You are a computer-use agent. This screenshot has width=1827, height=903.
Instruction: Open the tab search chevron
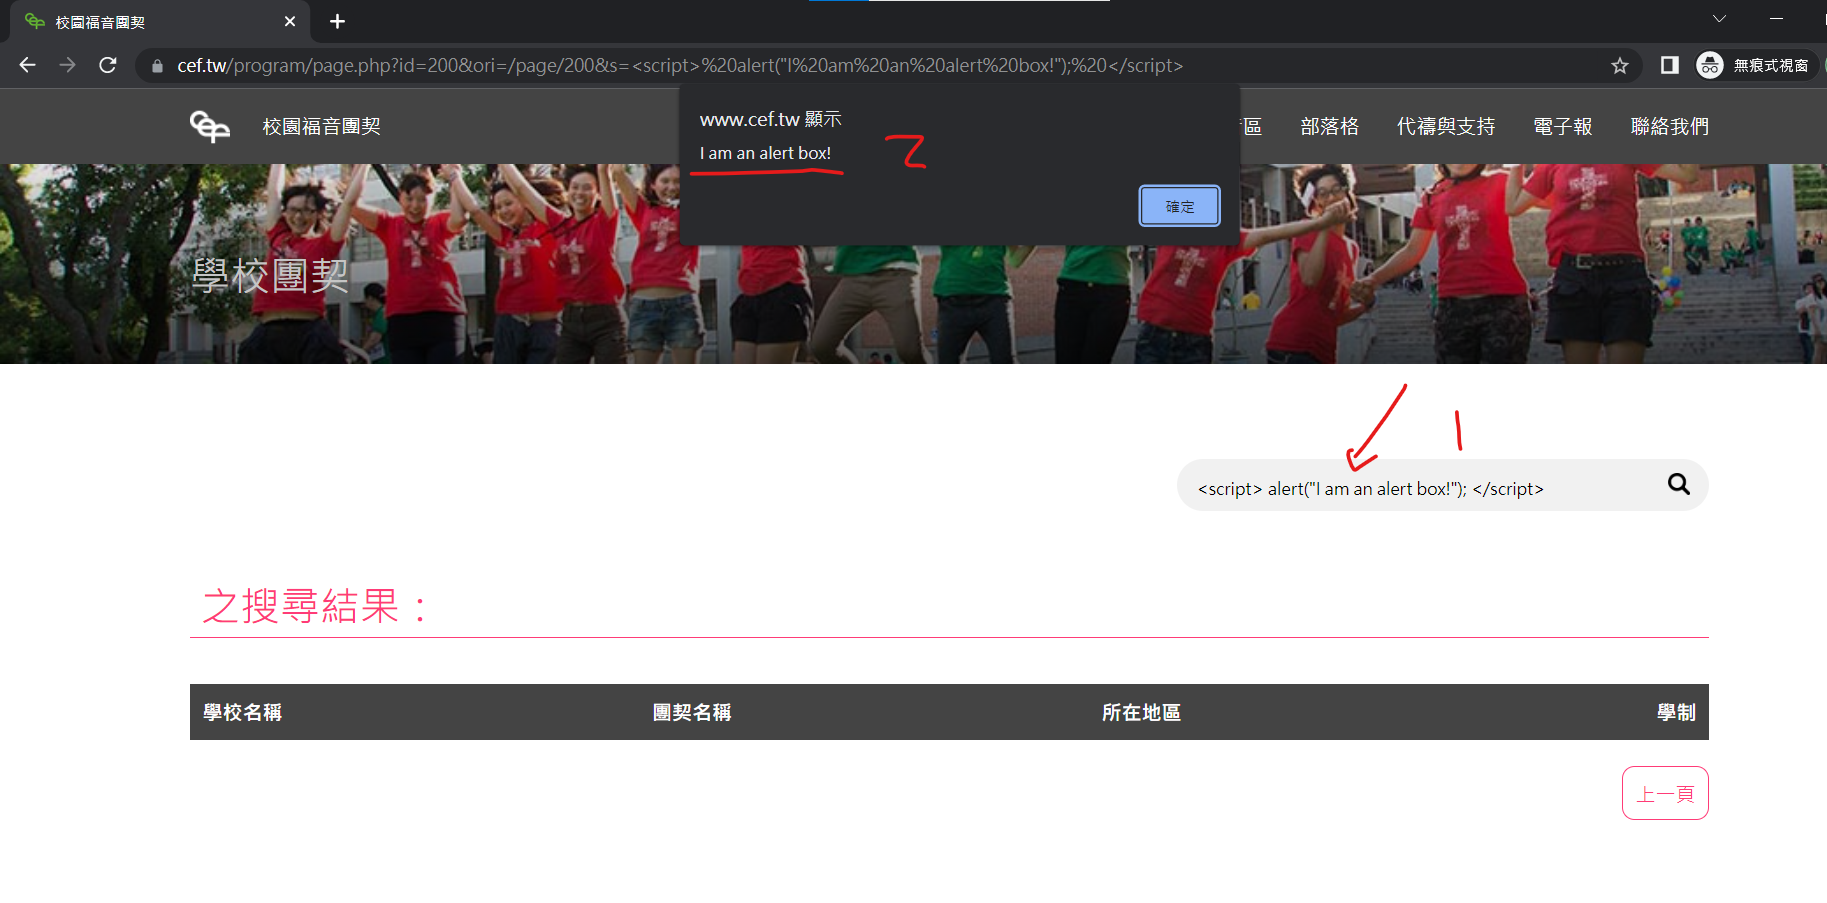1719,18
